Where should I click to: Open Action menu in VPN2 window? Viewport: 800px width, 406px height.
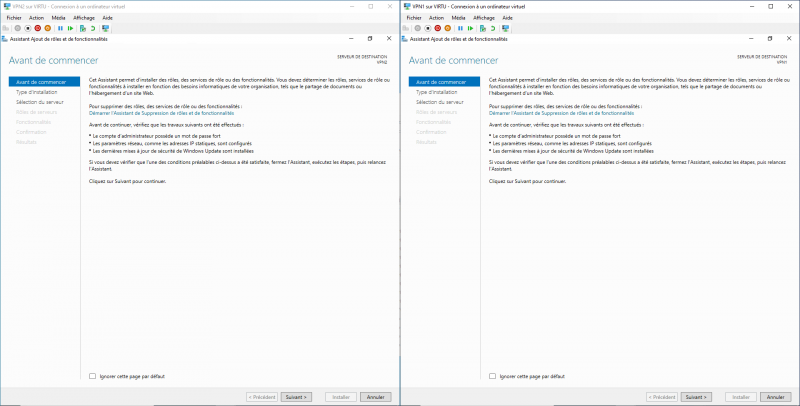(36, 18)
